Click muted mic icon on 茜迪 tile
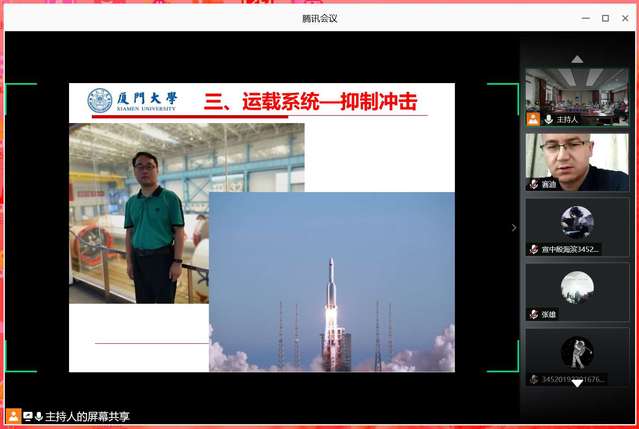The image size is (639, 429). point(535,184)
